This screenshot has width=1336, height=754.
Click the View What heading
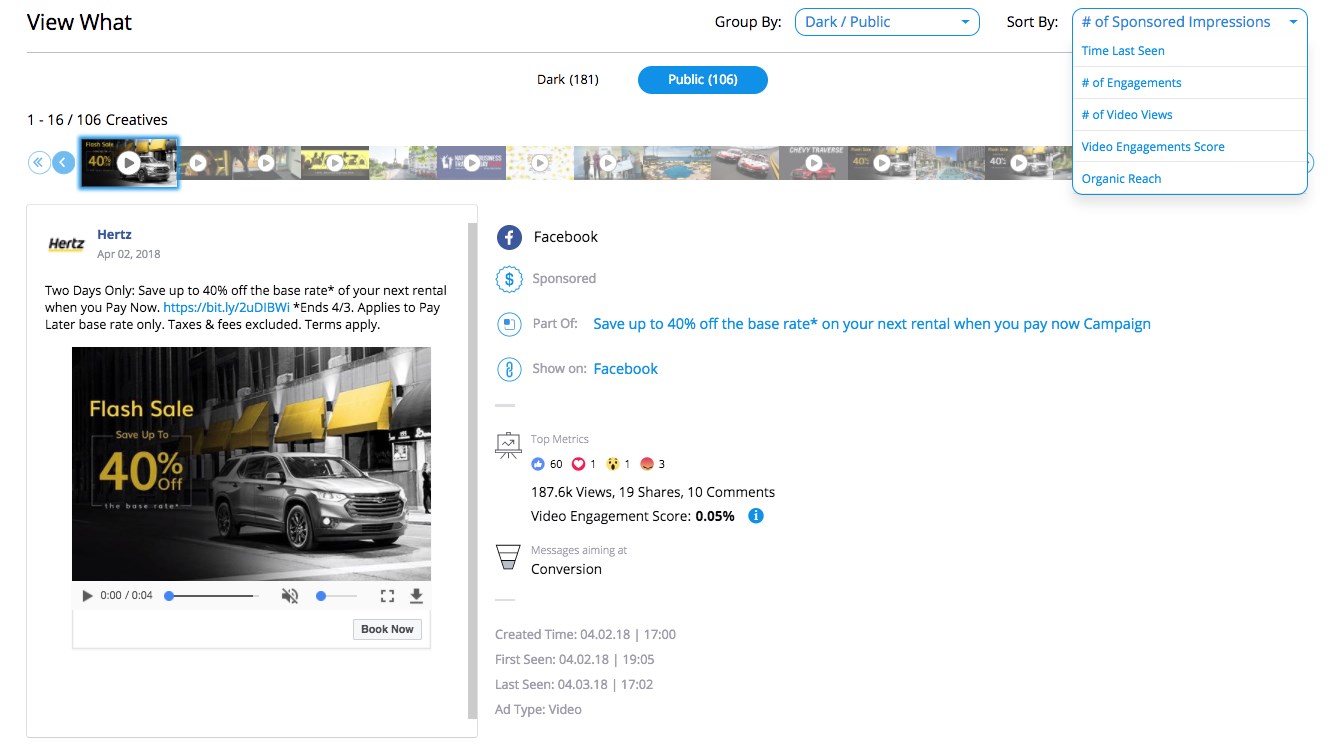pos(79,22)
